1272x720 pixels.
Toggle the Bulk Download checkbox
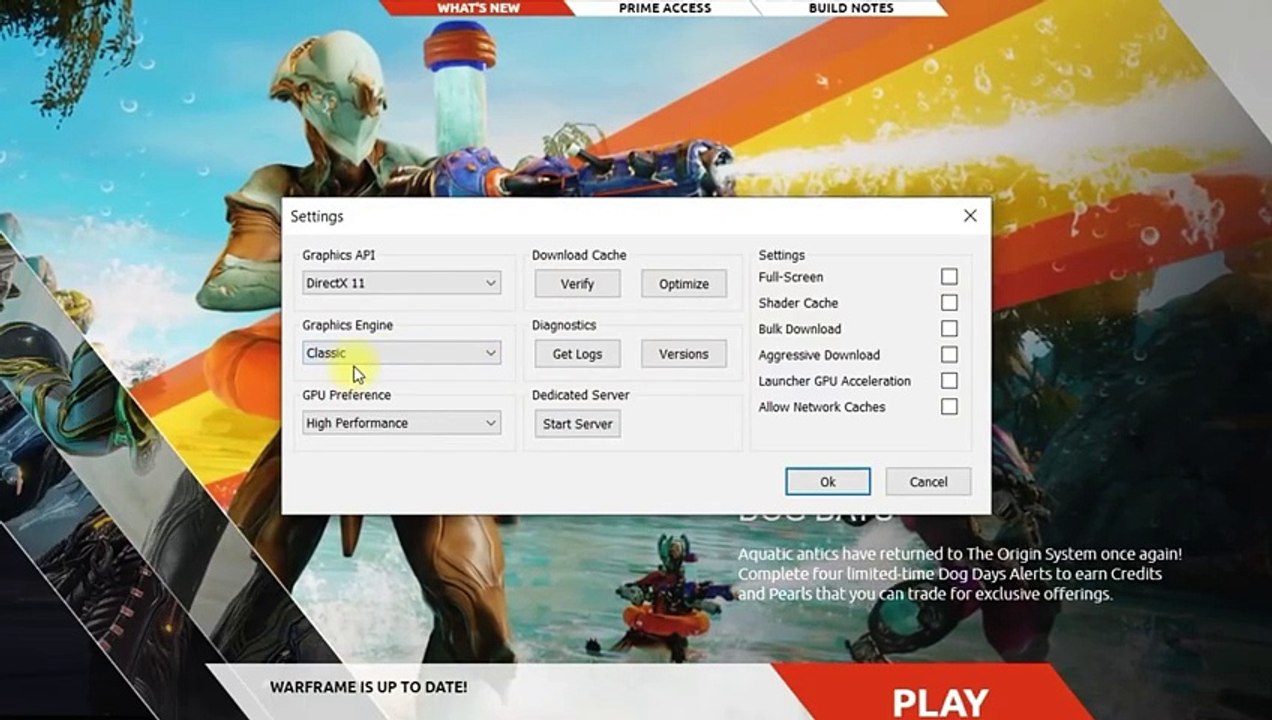click(949, 329)
